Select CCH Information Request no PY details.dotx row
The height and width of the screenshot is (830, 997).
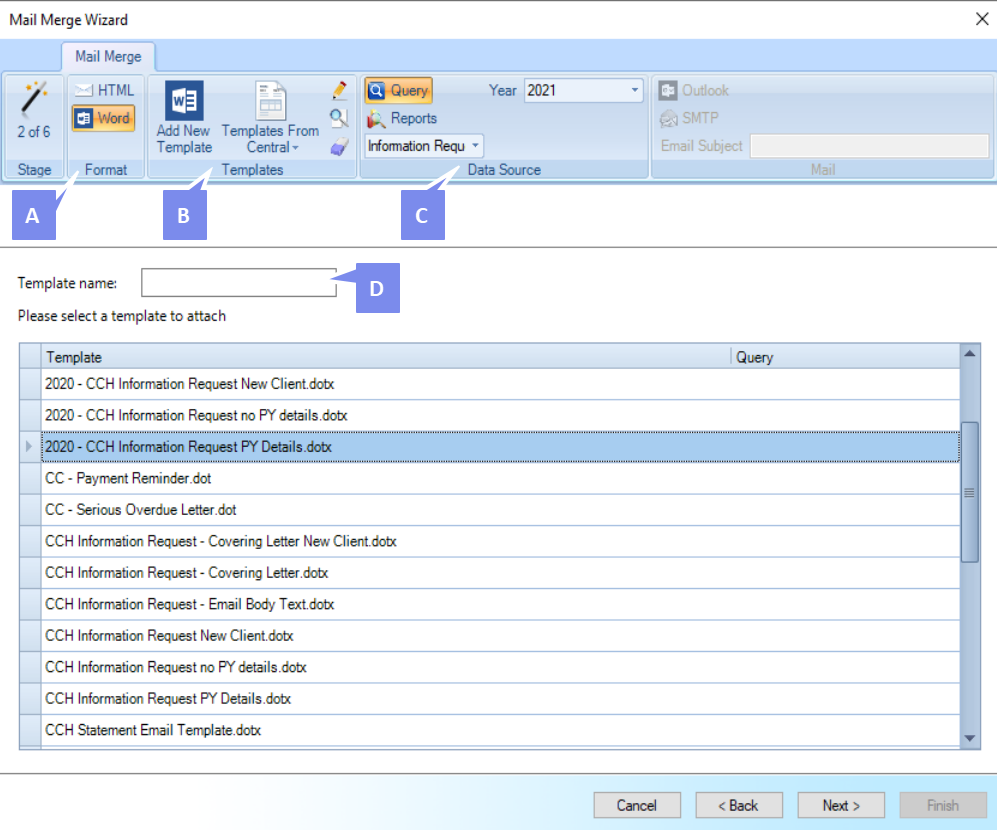(x=500, y=667)
